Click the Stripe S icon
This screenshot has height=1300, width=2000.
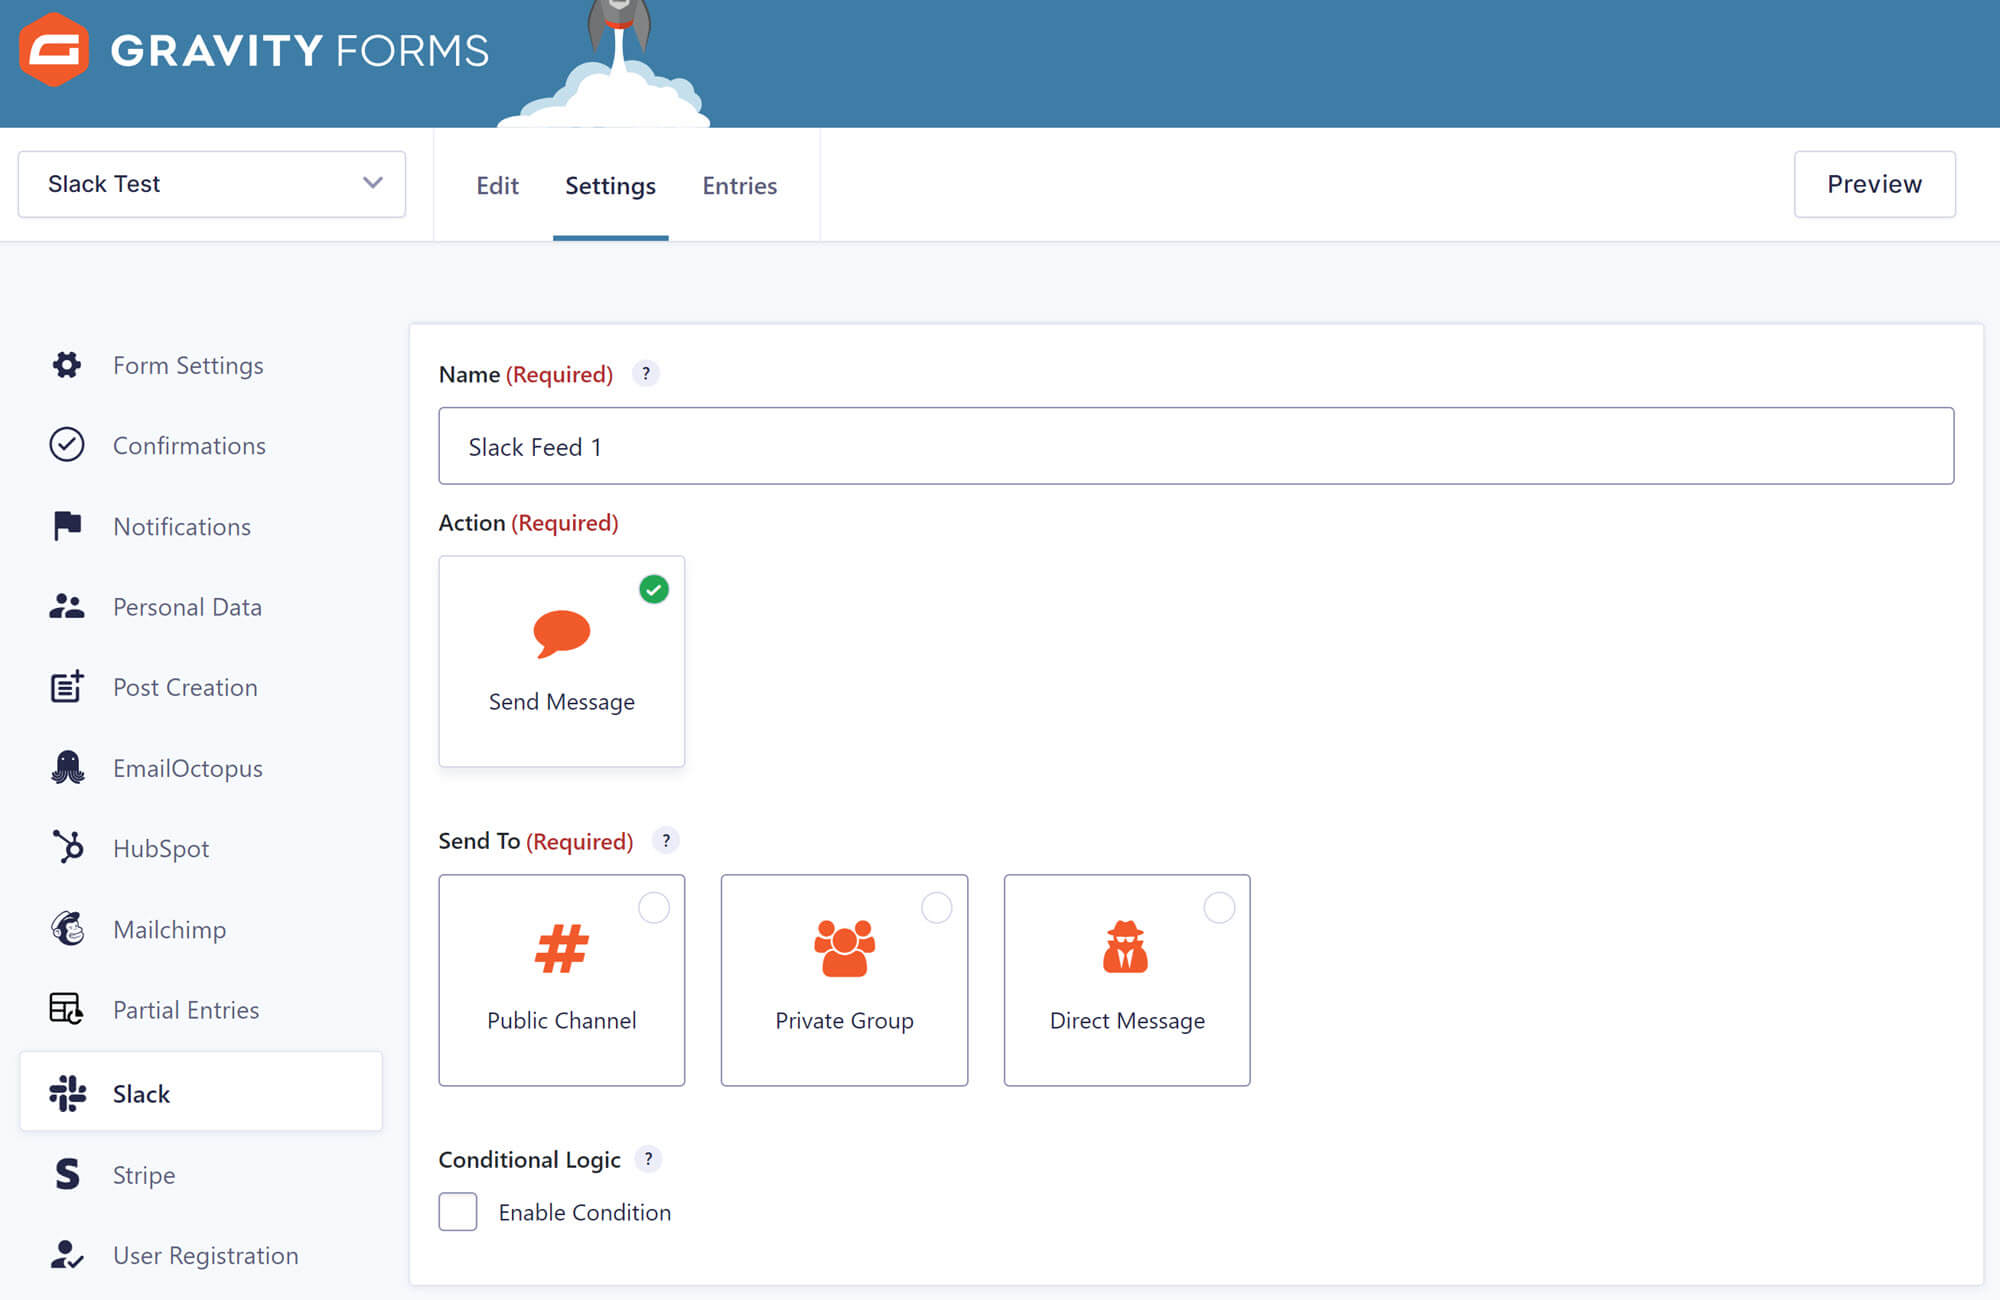click(x=67, y=1174)
